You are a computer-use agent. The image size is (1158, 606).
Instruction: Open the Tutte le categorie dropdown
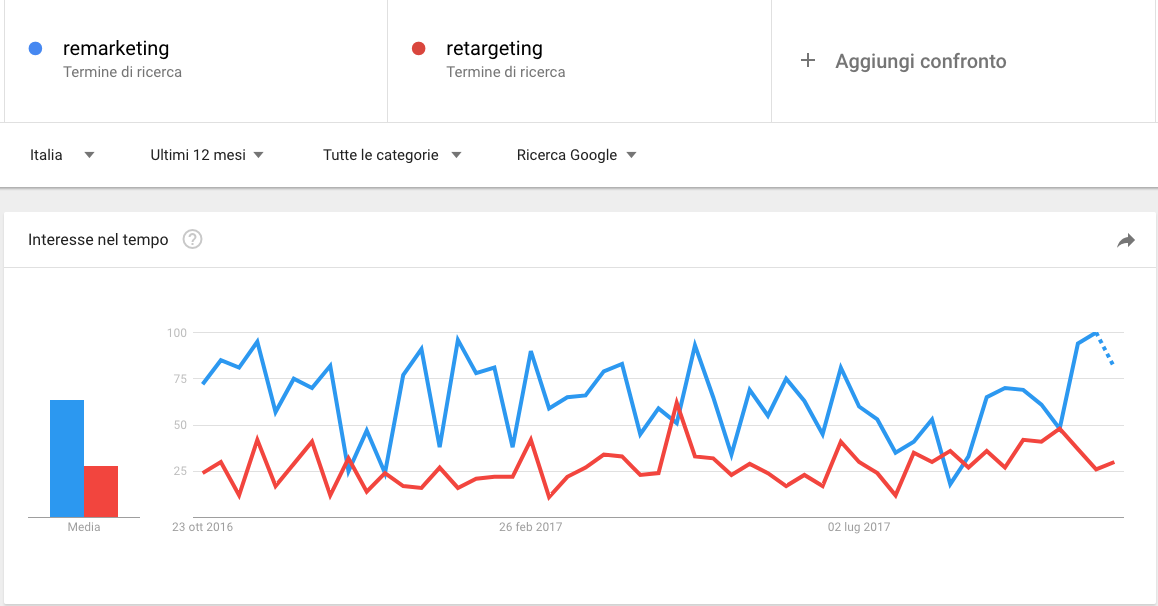click(x=392, y=155)
